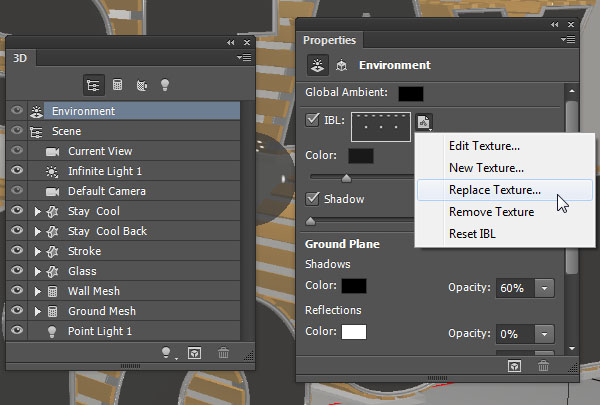The width and height of the screenshot is (600, 405).
Task: Toggle Point Light 1 visibility eye
Action: pos(17,330)
